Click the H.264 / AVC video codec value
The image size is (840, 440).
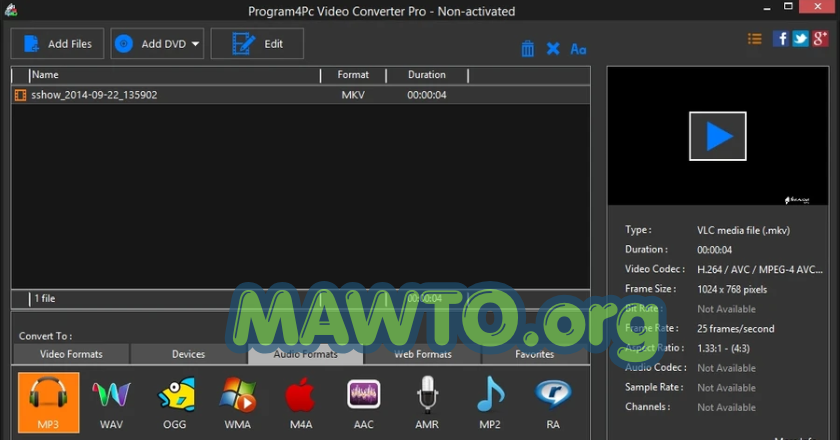click(x=760, y=270)
